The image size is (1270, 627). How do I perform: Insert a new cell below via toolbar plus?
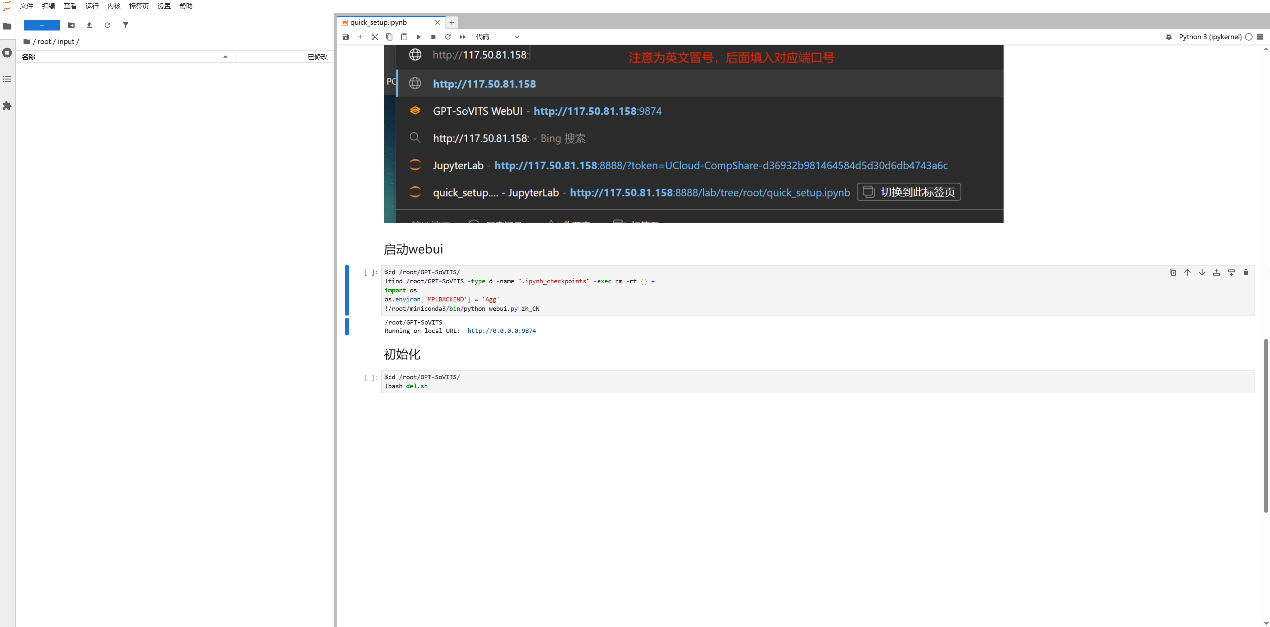point(360,37)
